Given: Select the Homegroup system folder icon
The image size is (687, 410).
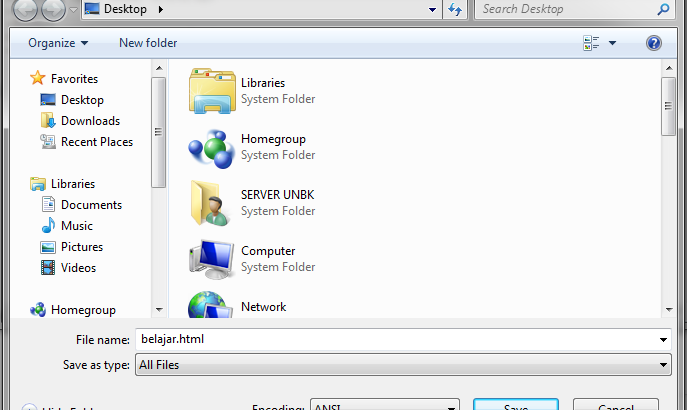Looking at the screenshot, I should click(x=211, y=147).
